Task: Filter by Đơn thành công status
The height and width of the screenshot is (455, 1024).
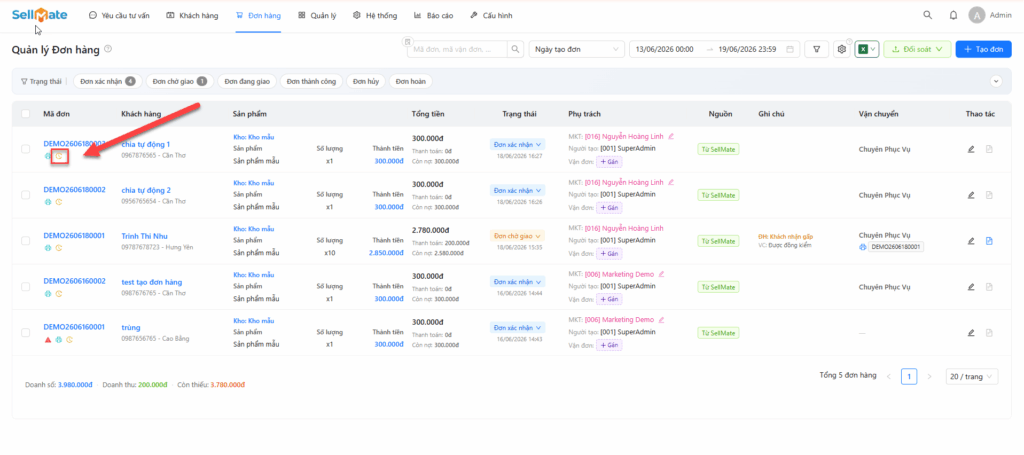Action: pos(312,82)
